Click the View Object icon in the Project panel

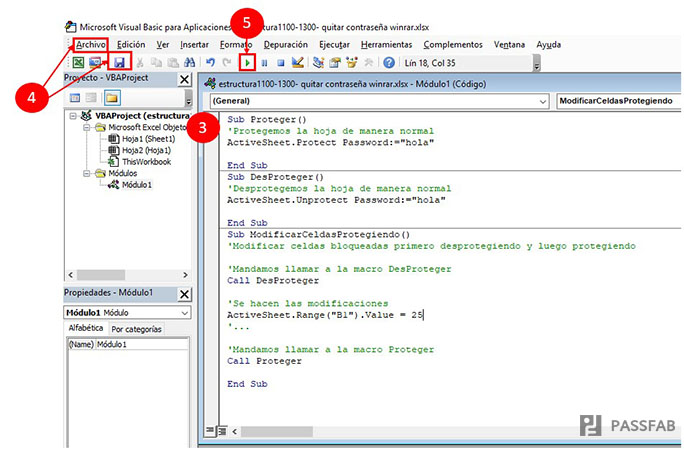[x=91, y=98]
